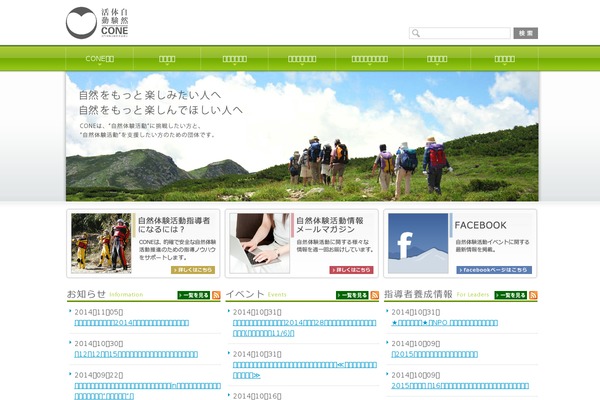Viewport: 600px width, 400px height.
Task: Open RSS feed icon for イベント section
Action: tap(375, 295)
